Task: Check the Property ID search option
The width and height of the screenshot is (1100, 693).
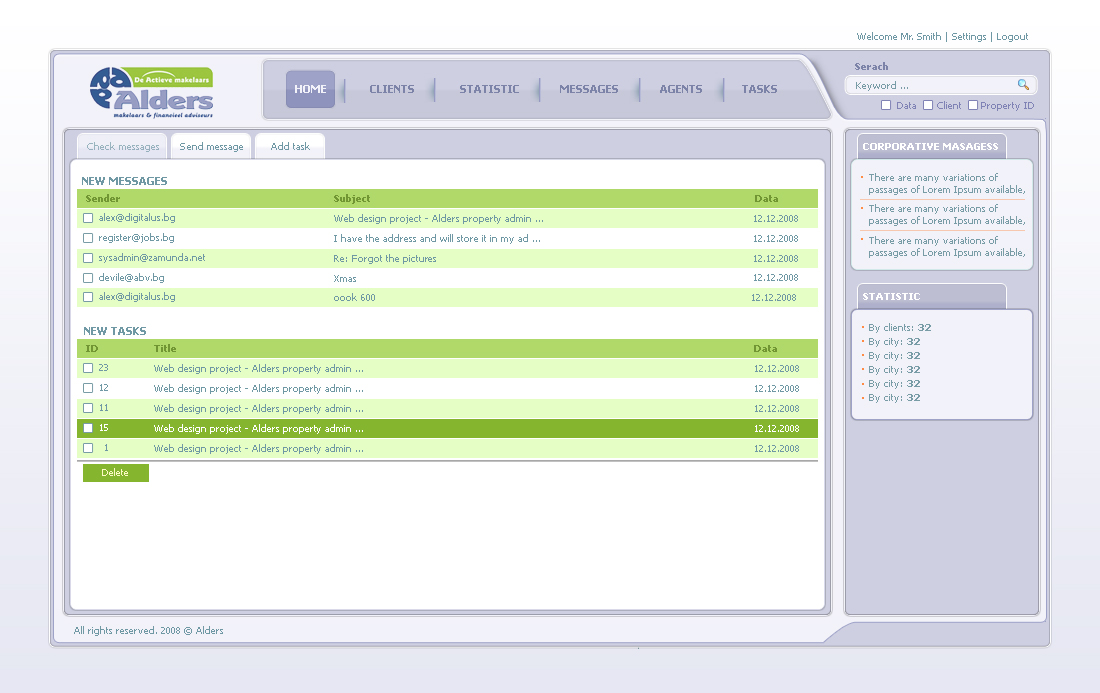Action: [x=973, y=105]
